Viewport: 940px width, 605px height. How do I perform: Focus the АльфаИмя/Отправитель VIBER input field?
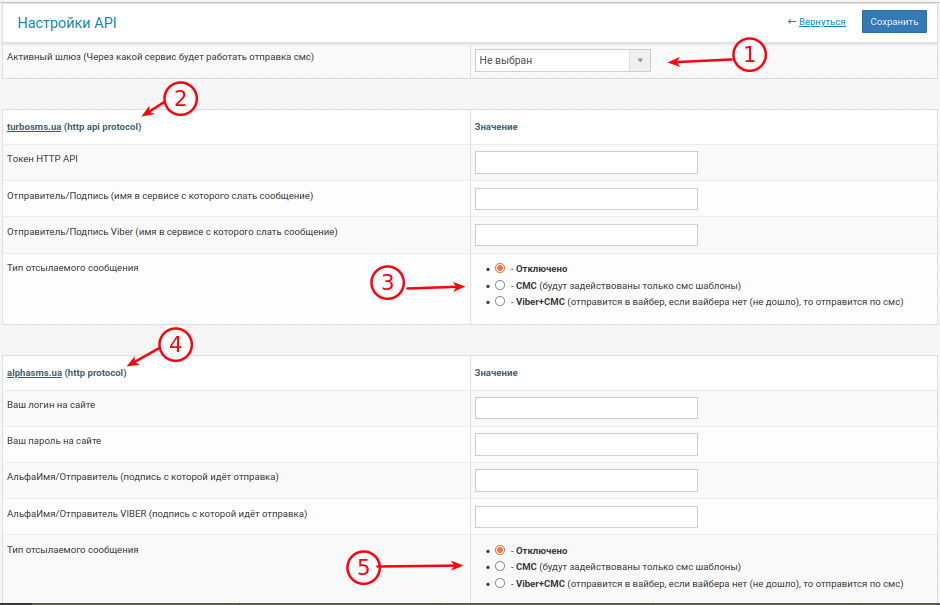(x=586, y=517)
